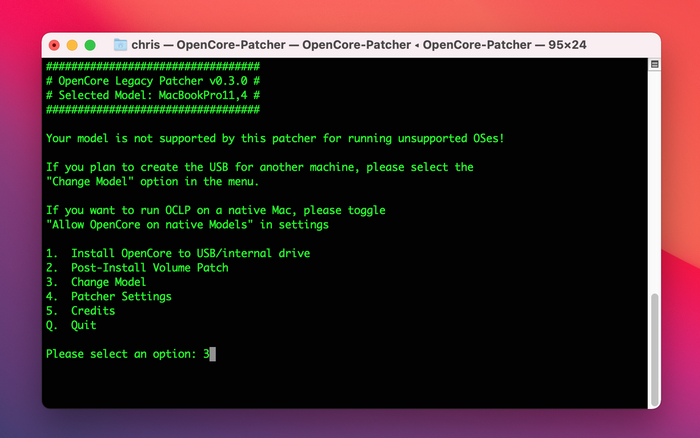The width and height of the screenshot is (700, 438).
Task: Click 'Selected Model: MacBookPro11,4' text
Action: click(153, 95)
